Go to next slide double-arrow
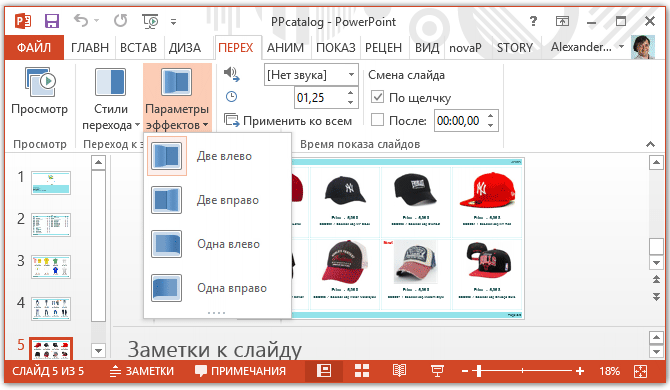670x390 pixels. click(656, 296)
